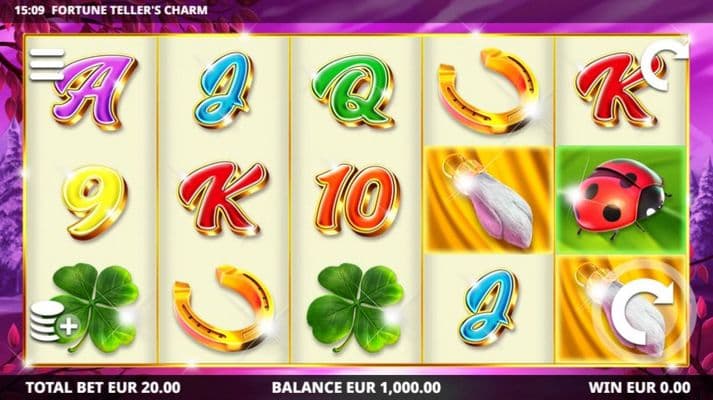Click the Total Bet EUR 20.00 label
The image size is (713, 400).
[x=103, y=388]
